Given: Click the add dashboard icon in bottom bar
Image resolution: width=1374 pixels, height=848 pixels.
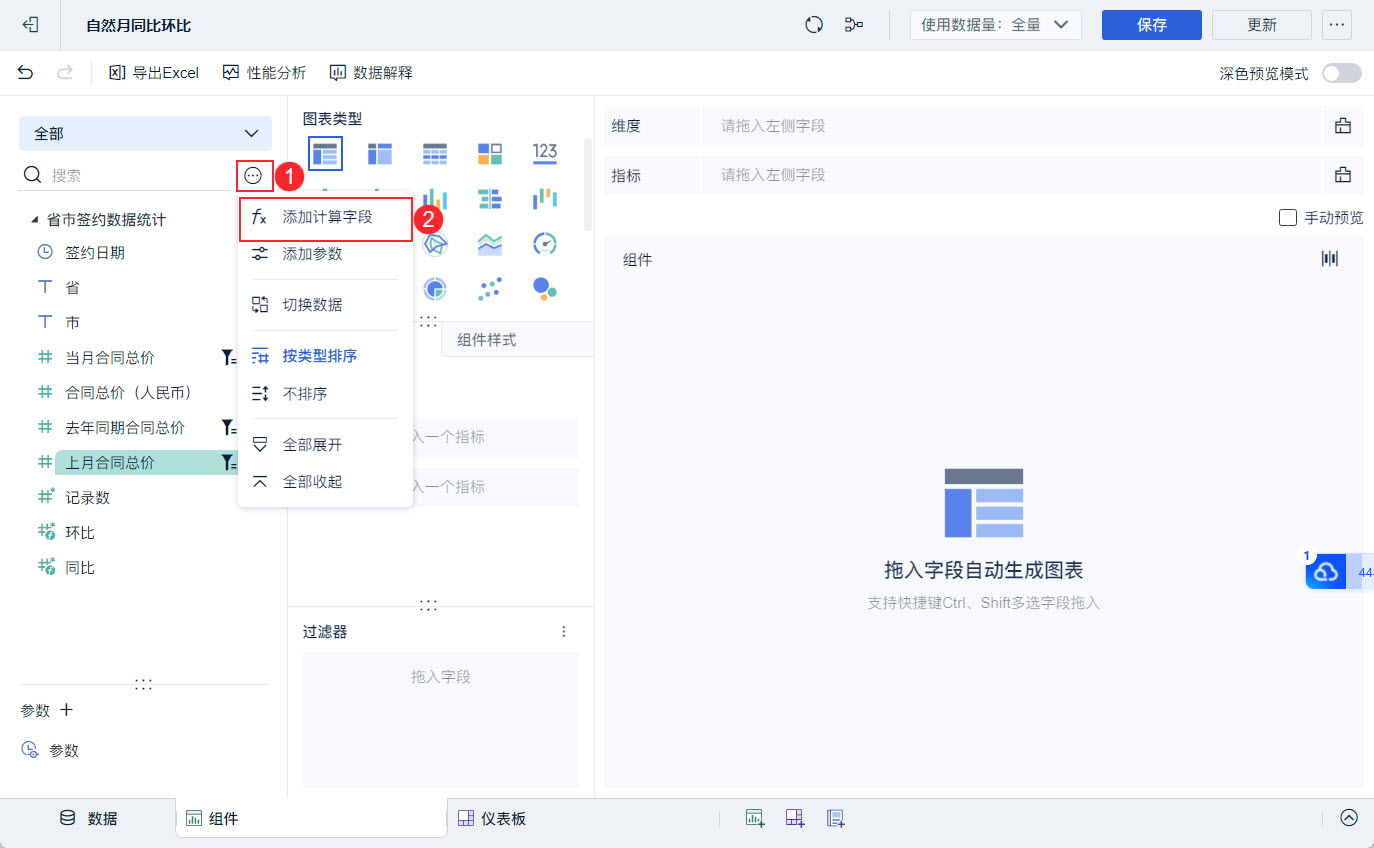Looking at the screenshot, I should tap(795, 819).
